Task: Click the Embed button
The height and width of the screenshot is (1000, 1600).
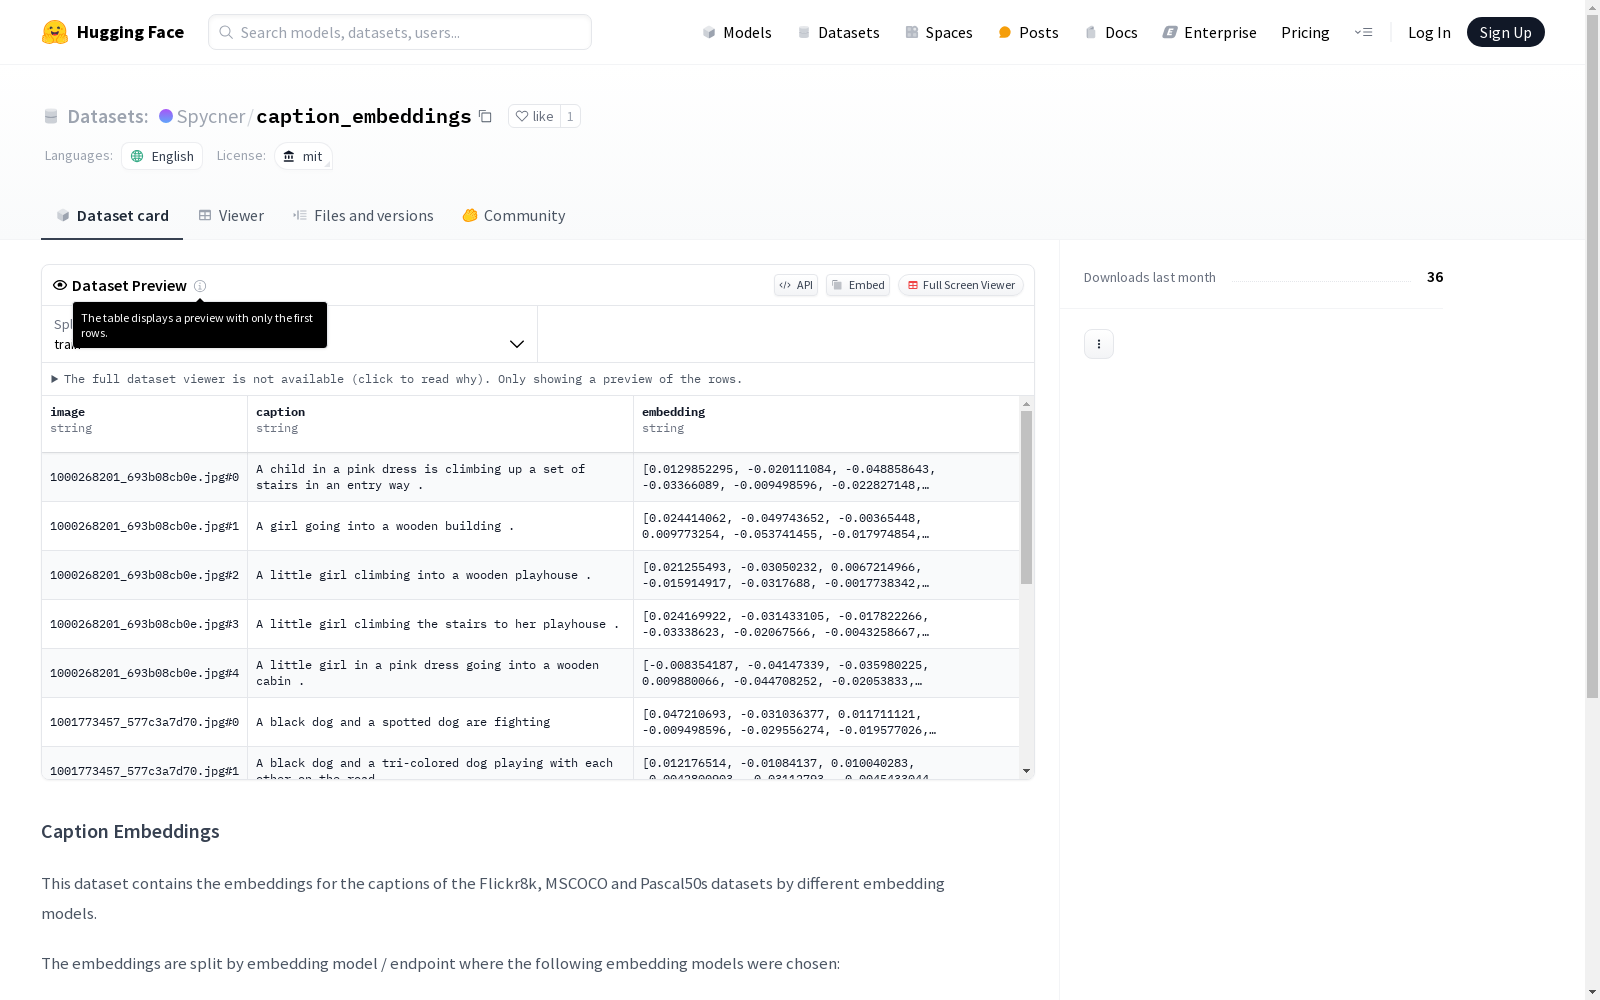Action: tap(858, 285)
